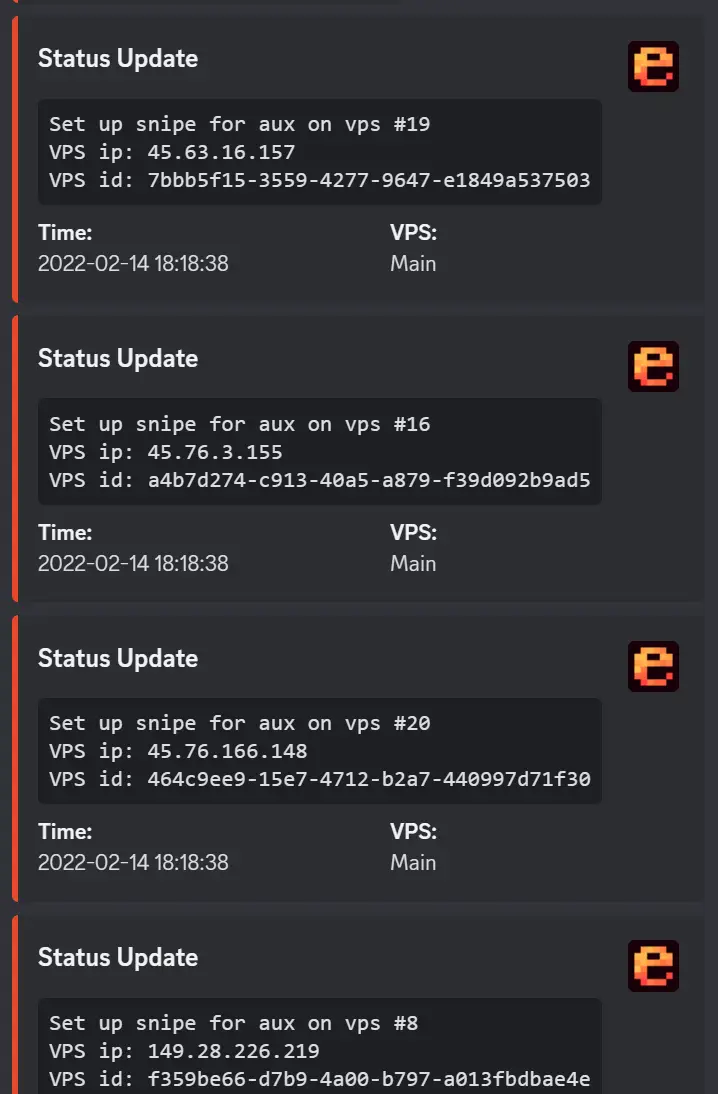Click the VPS ip 45.76.3.155 line
This screenshot has height=1094, width=718.
pos(166,452)
